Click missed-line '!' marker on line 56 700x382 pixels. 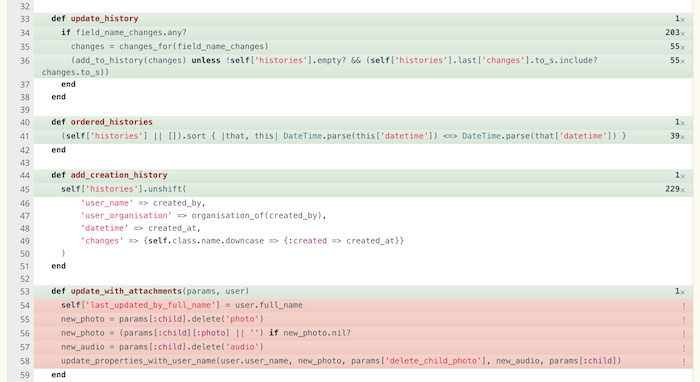(683, 334)
